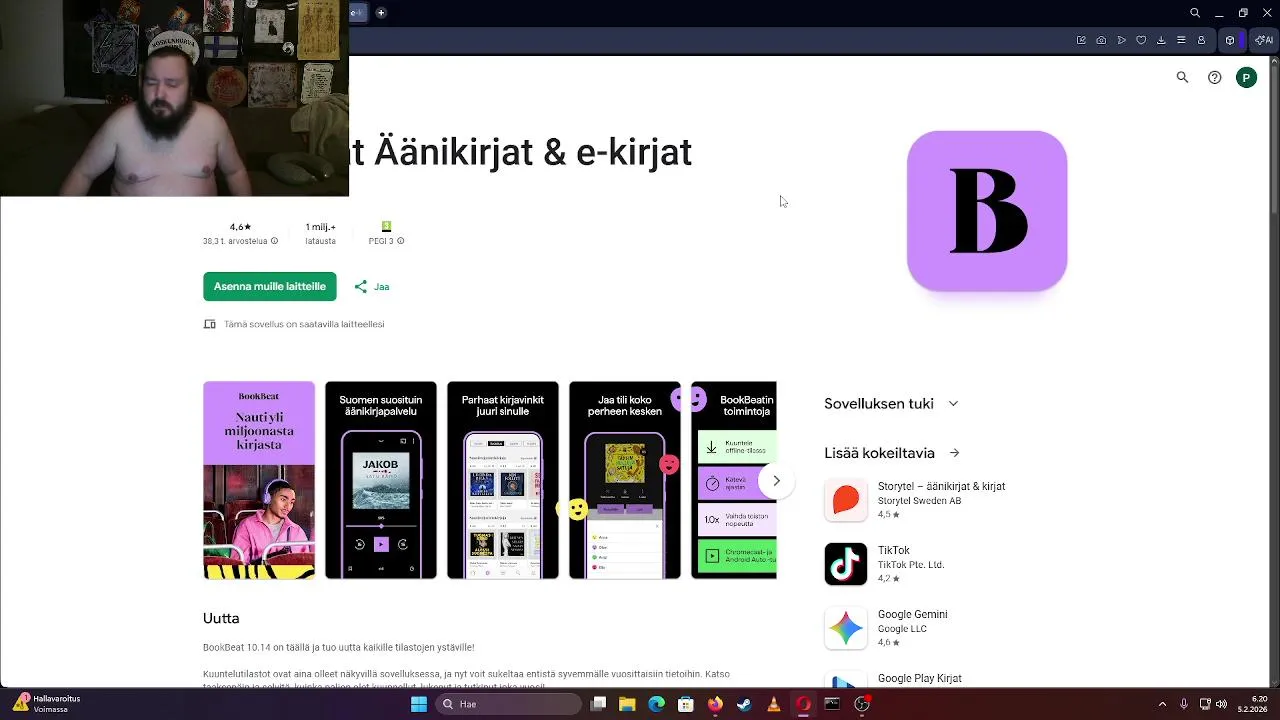
Task: Open the Jaa tili koko perheen kesken screenshot
Action: 625,480
